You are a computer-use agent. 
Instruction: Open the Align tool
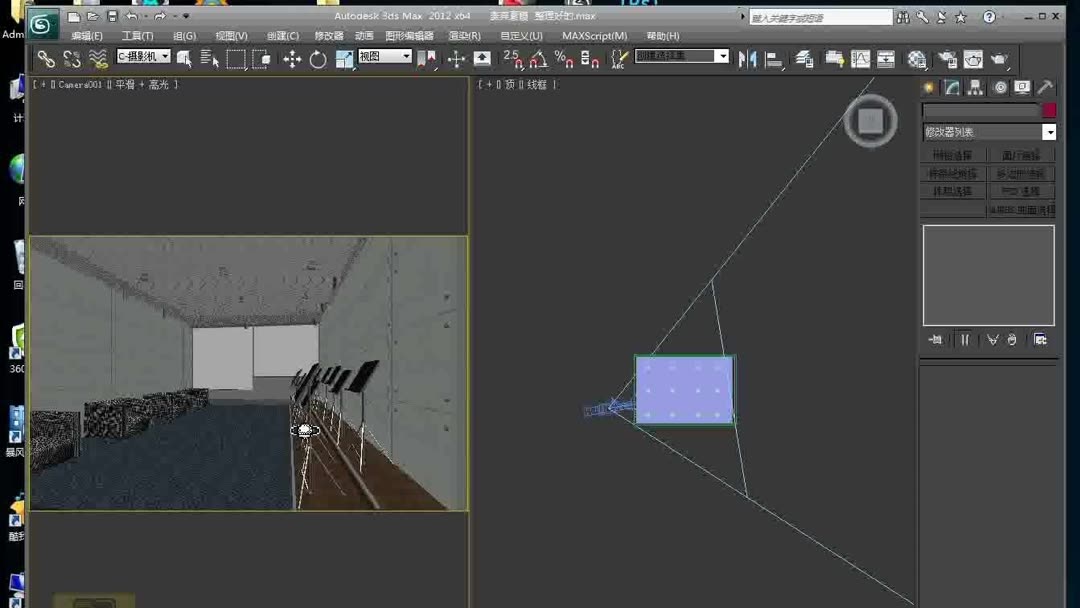coord(775,58)
